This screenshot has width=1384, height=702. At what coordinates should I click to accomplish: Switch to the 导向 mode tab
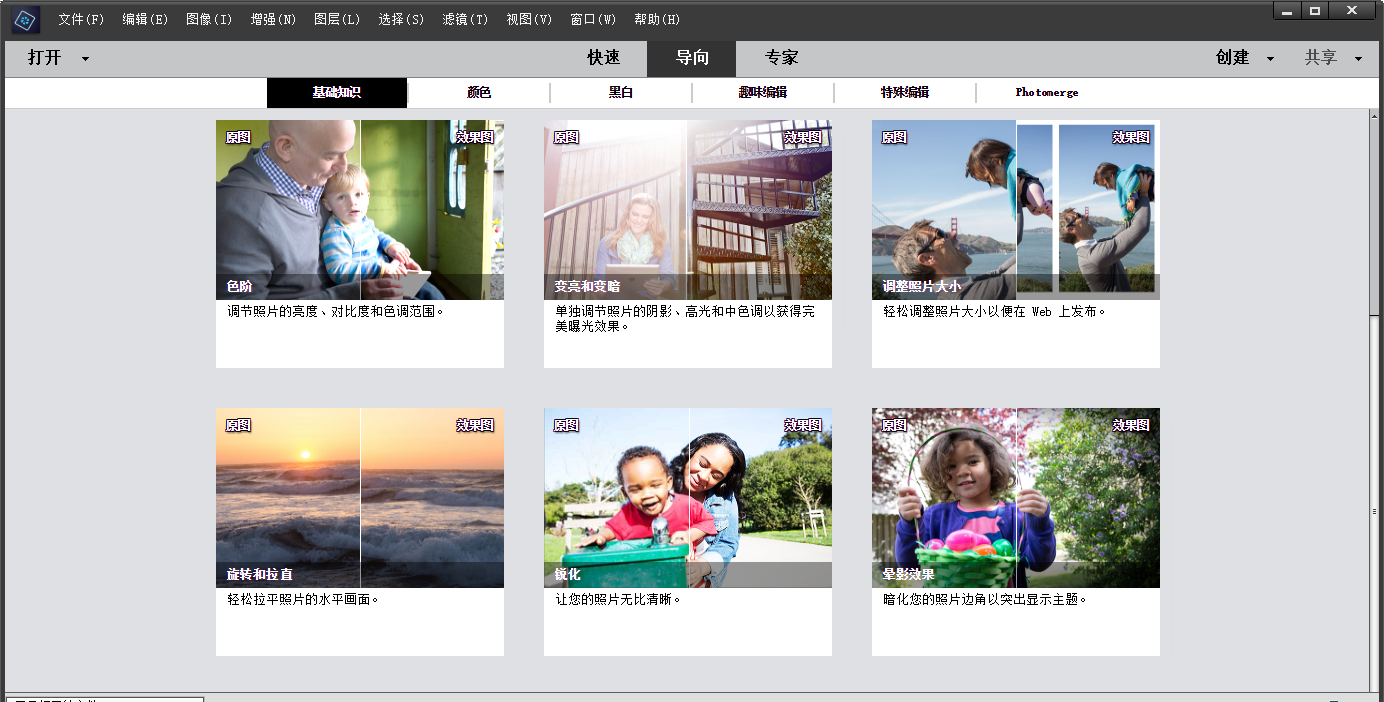coord(692,58)
